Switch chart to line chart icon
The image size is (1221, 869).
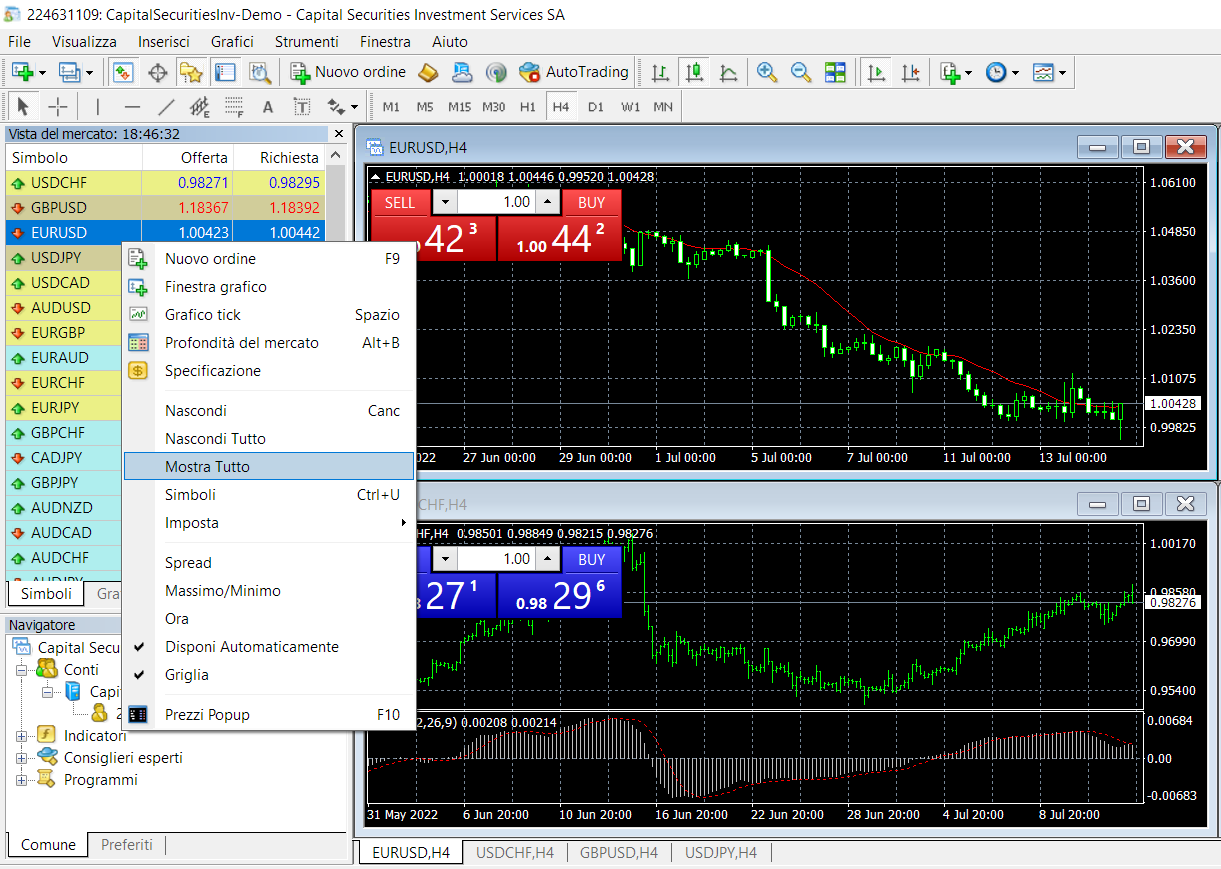728,72
